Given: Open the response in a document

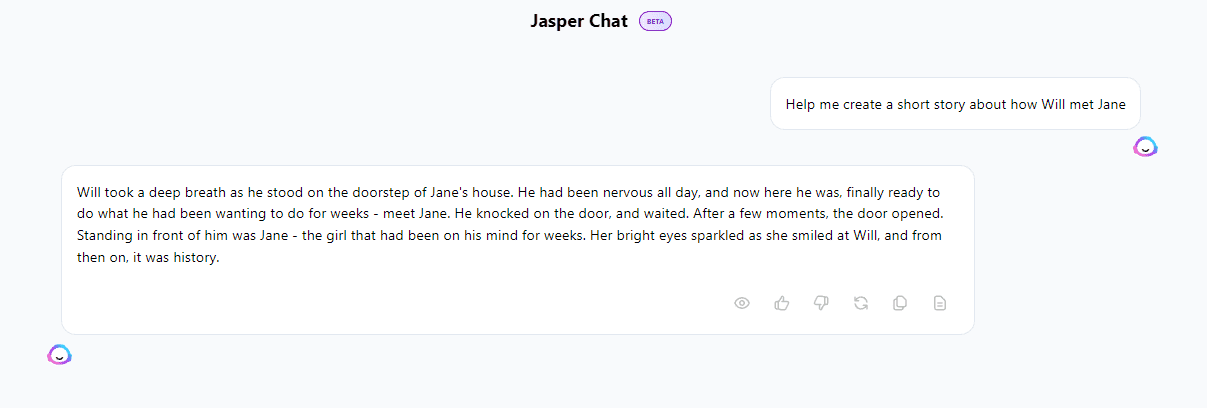Looking at the screenshot, I should point(940,303).
